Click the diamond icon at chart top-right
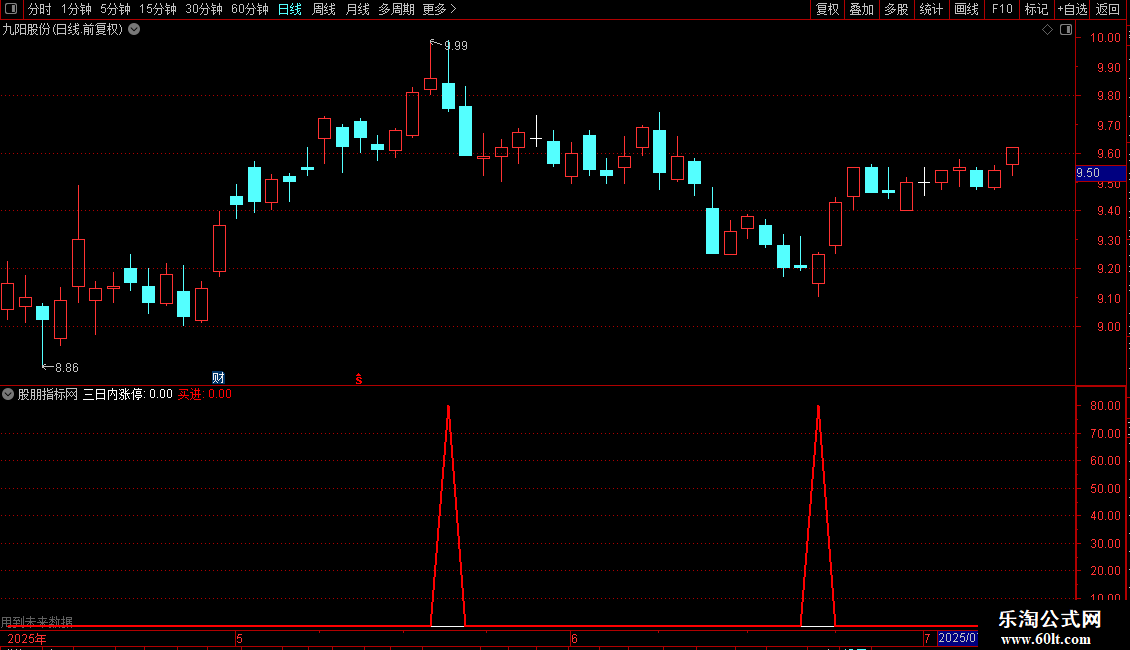 (1048, 30)
